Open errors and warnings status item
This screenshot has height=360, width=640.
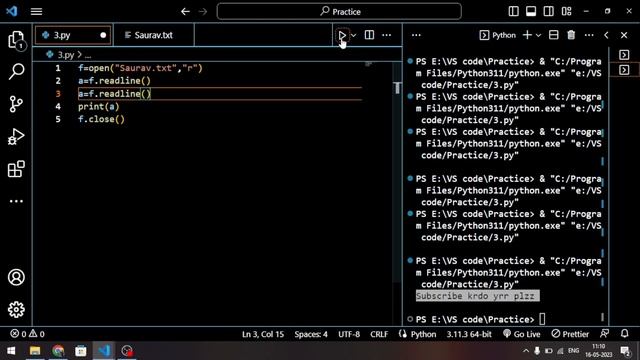(27, 334)
